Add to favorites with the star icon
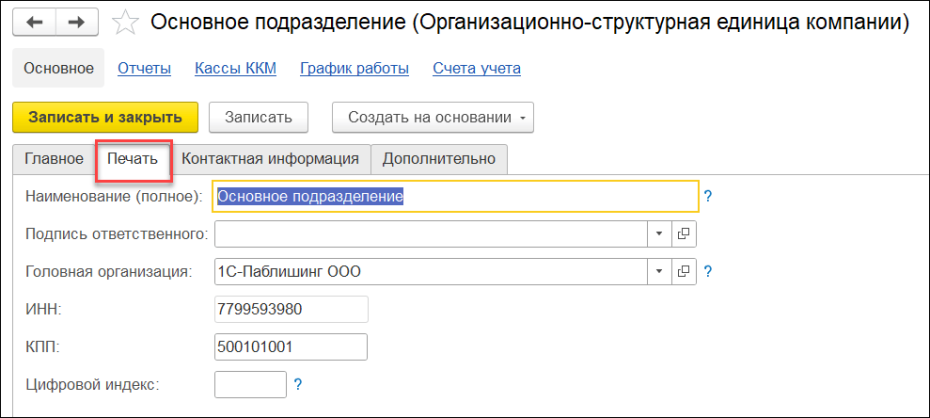930x418 pixels. pos(125,23)
